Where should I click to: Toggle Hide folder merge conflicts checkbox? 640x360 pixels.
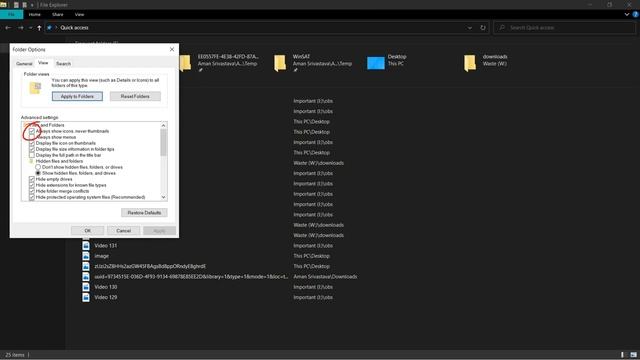click(x=32, y=191)
